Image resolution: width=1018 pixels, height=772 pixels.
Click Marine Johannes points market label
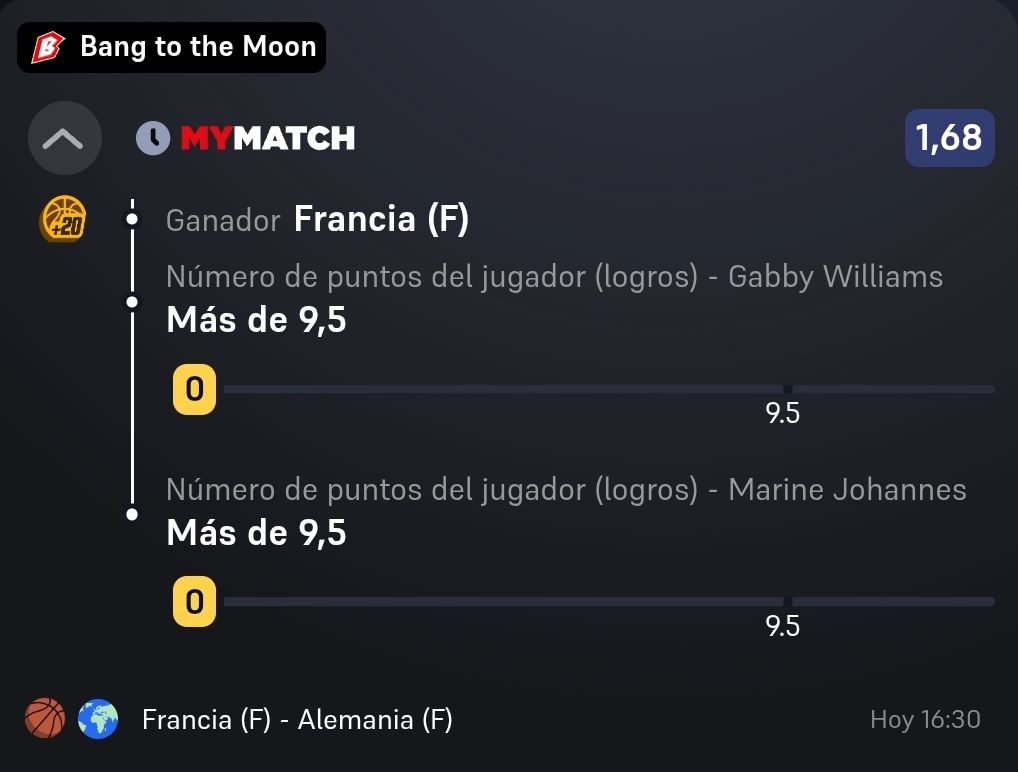(566, 490)
